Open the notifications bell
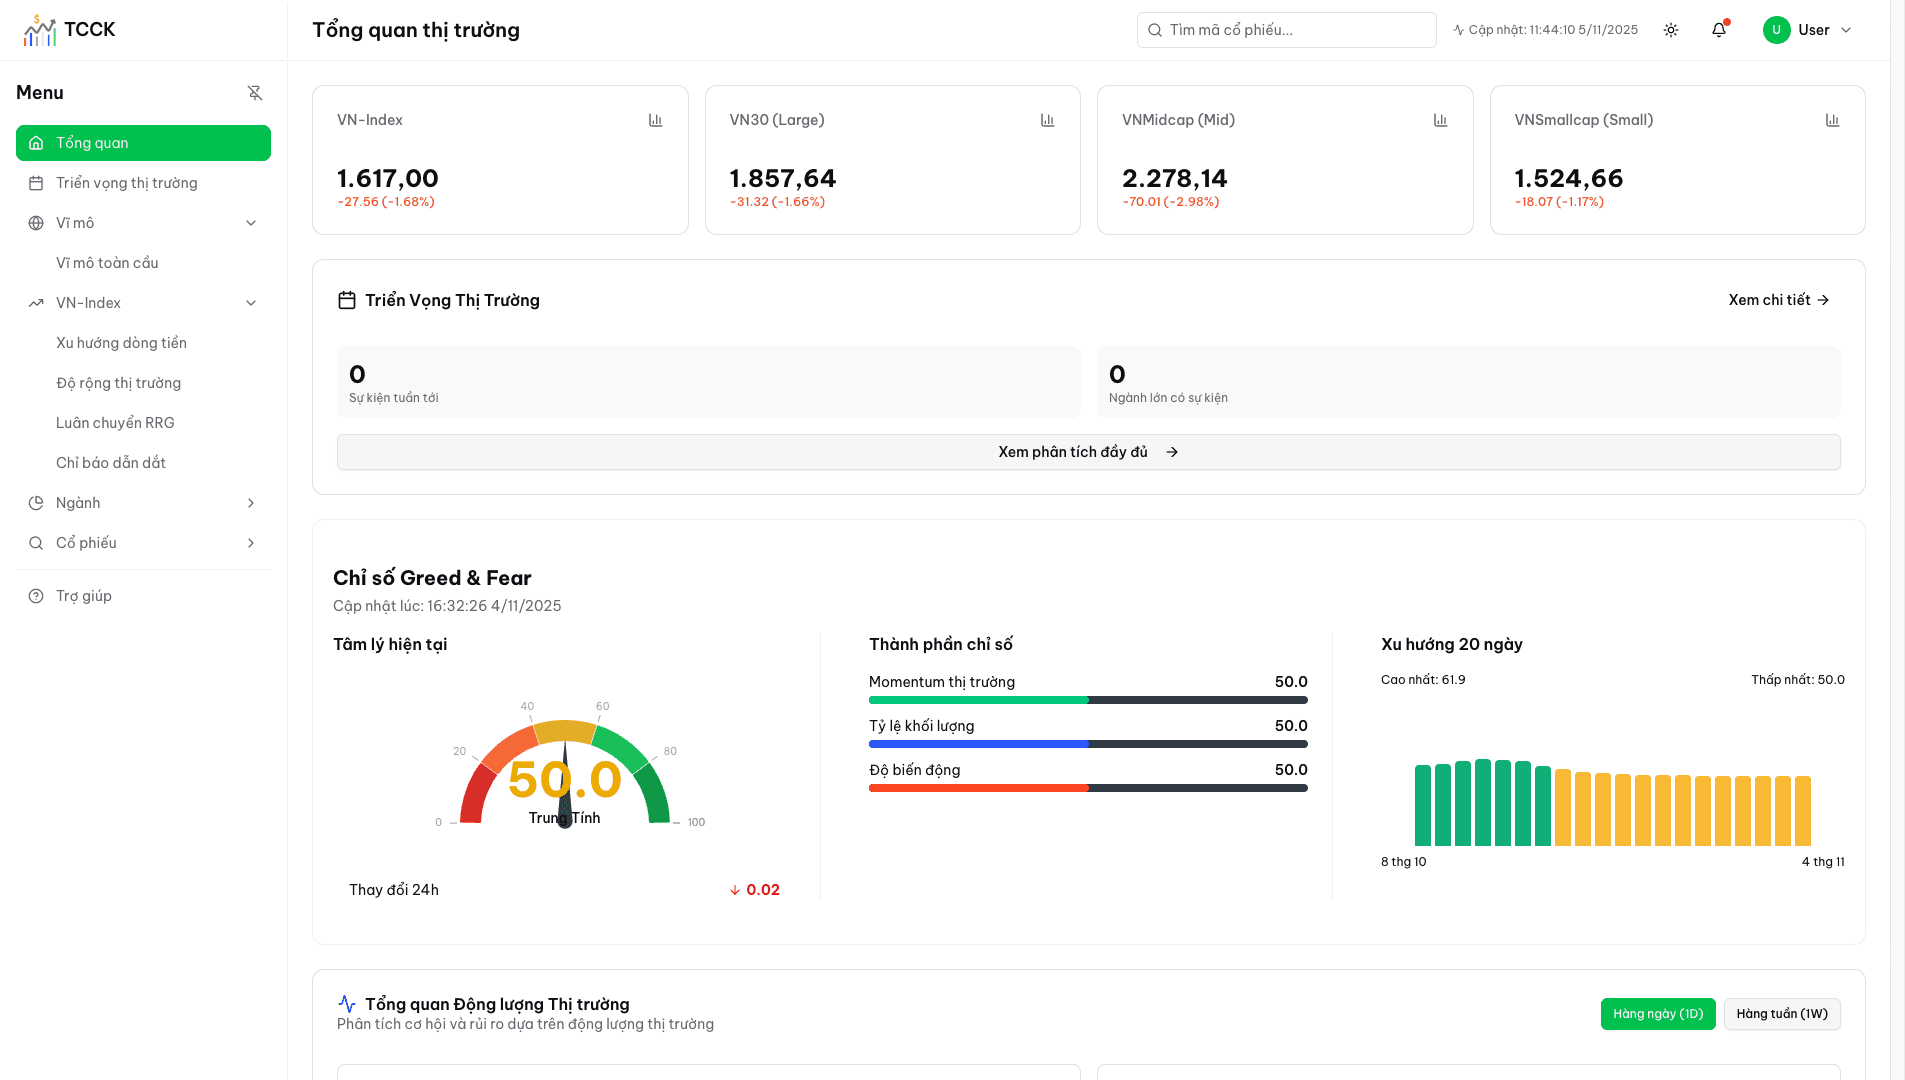The image size is (1905, 1080). pos(1719,30)
